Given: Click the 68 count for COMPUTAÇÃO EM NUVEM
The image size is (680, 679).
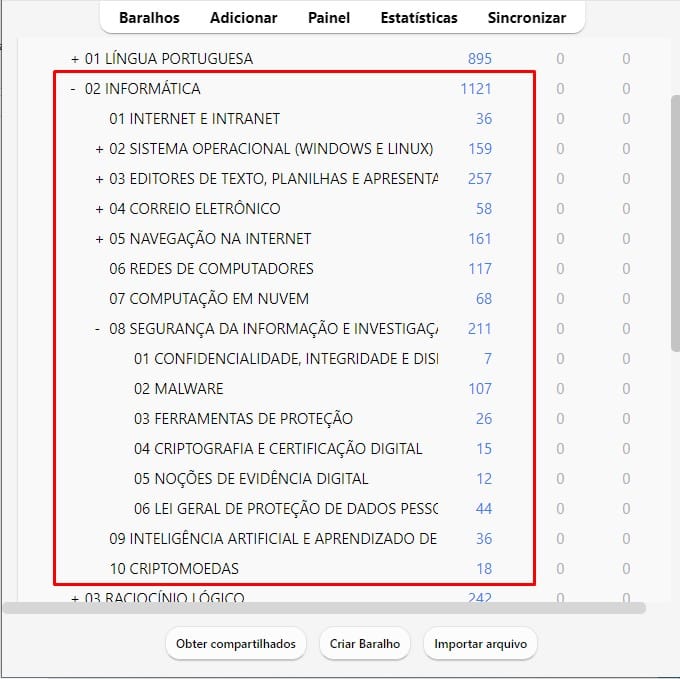Looking at the screenshot, I should click(484, 298).
